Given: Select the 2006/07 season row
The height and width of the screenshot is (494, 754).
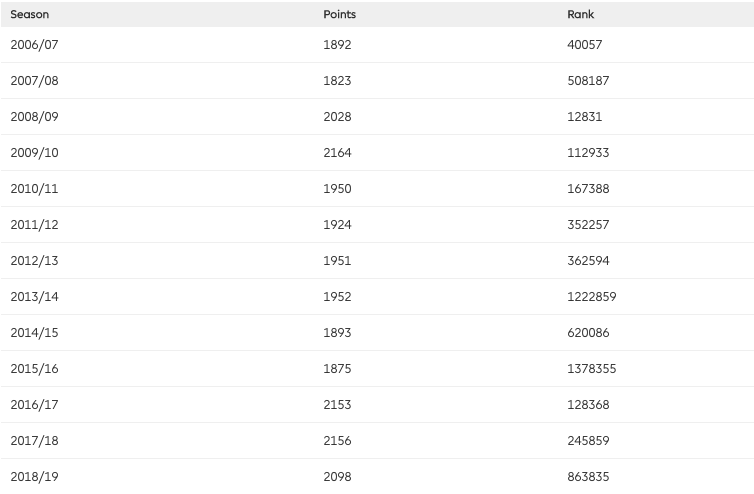Looking at the screenshot, I should point(377,45).
